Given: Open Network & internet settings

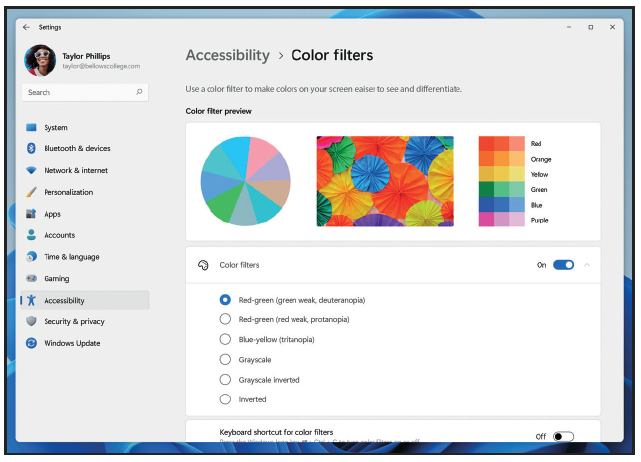Looking at the screenshot, I should (85, 170).
